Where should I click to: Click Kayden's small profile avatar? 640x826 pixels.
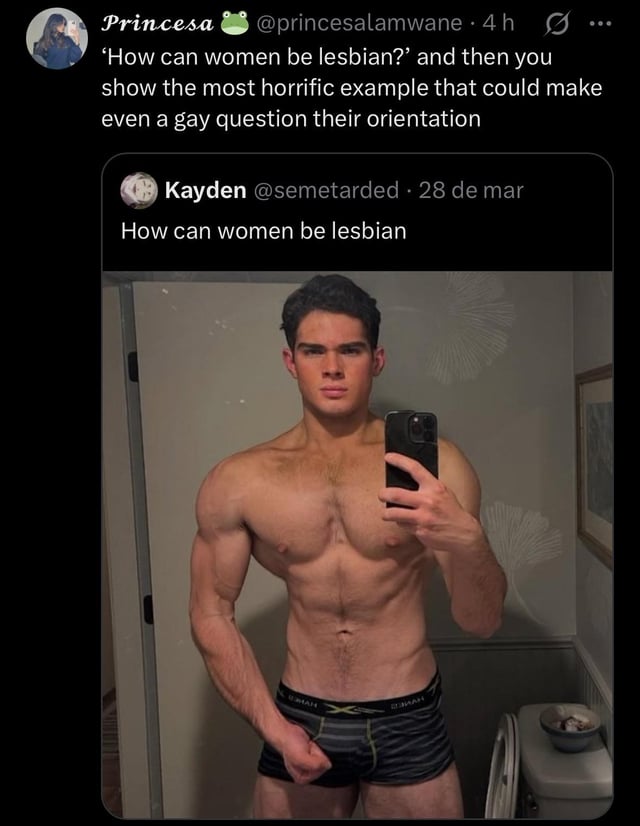139,190
